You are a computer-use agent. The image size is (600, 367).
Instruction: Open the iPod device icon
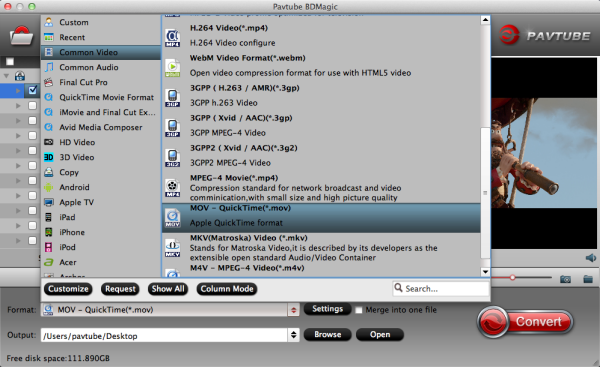(49, 247)
